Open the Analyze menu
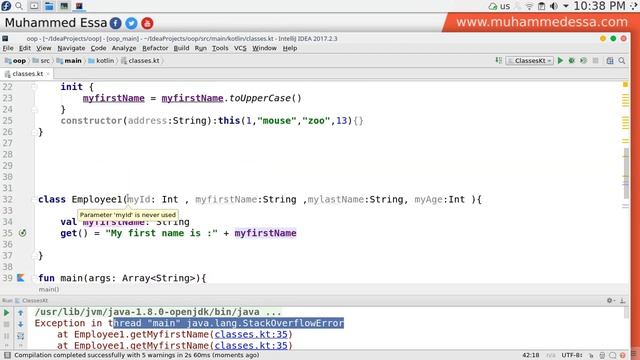640x360 pixels. pos(124,48)
